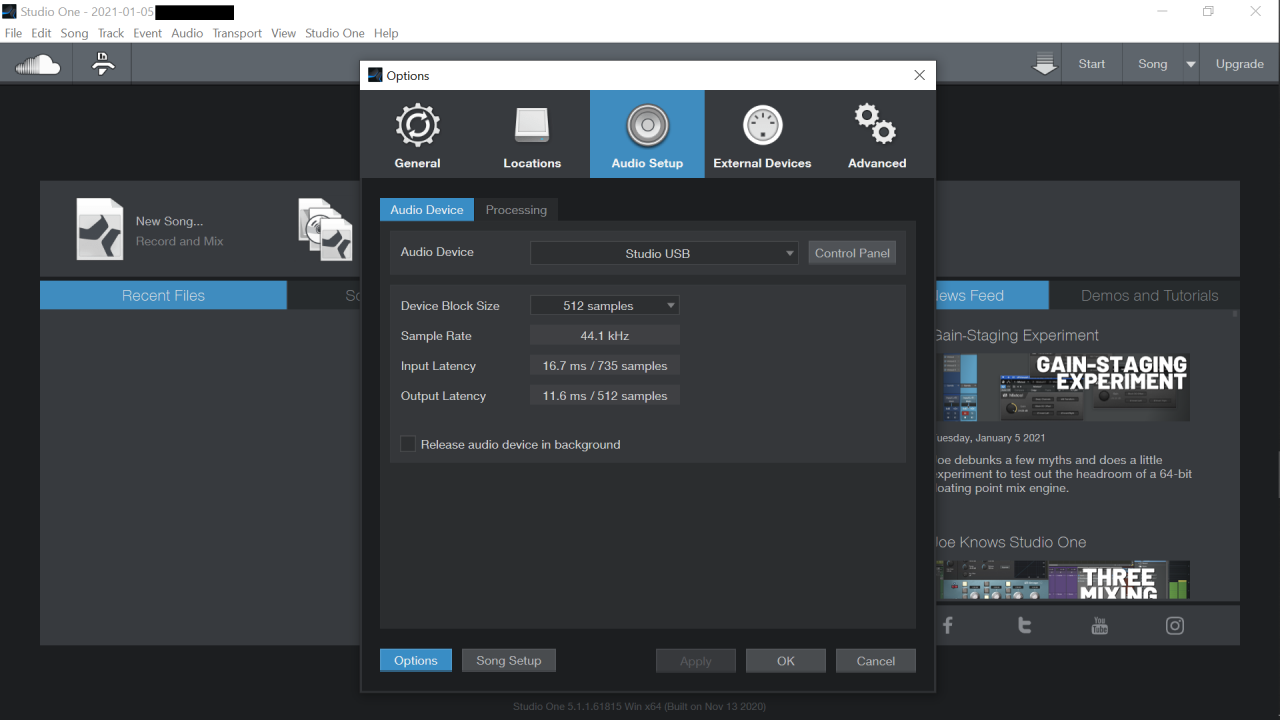The height and width of the screenshot is (720, 1280).
Task: Open the Twitter icon on start page
Action: 1024,626
